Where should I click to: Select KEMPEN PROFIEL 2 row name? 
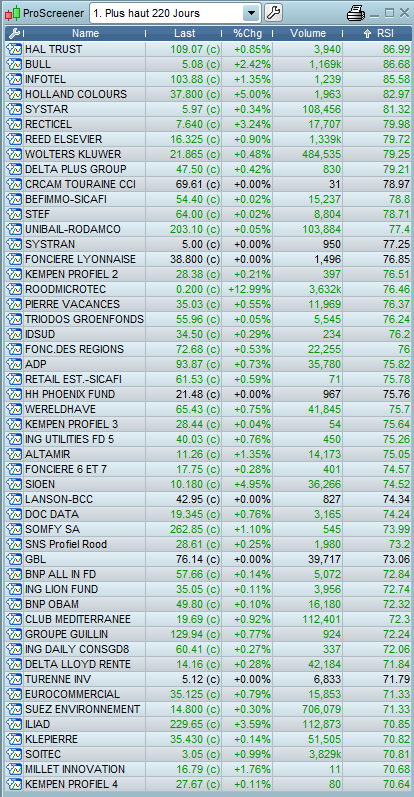coord(71,274)
